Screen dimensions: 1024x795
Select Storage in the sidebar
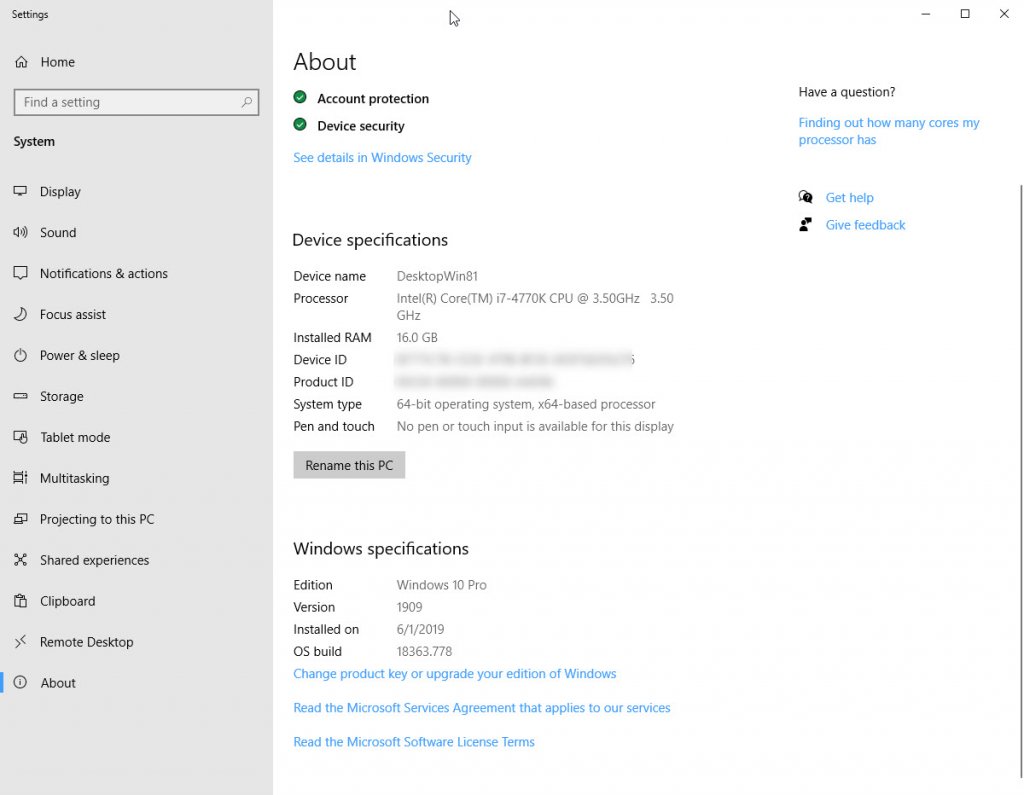(136, 396)
